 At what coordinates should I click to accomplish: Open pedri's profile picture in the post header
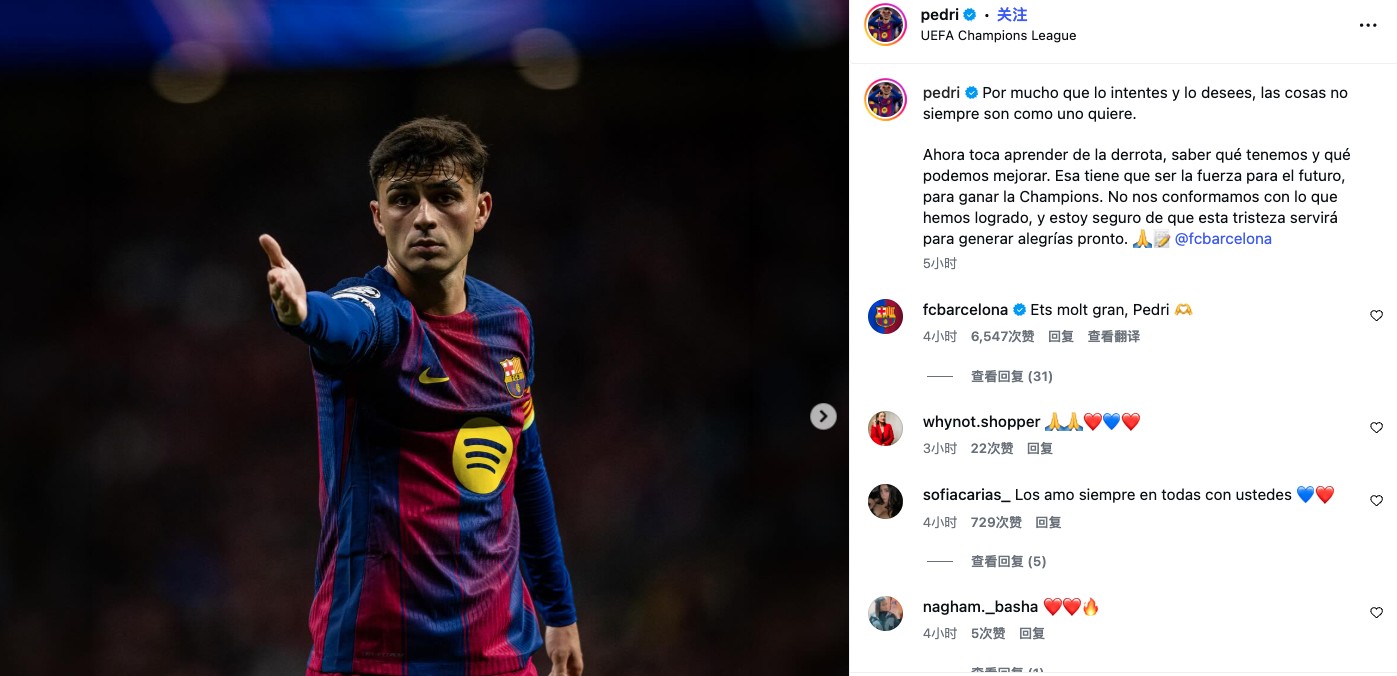[885, 25]
